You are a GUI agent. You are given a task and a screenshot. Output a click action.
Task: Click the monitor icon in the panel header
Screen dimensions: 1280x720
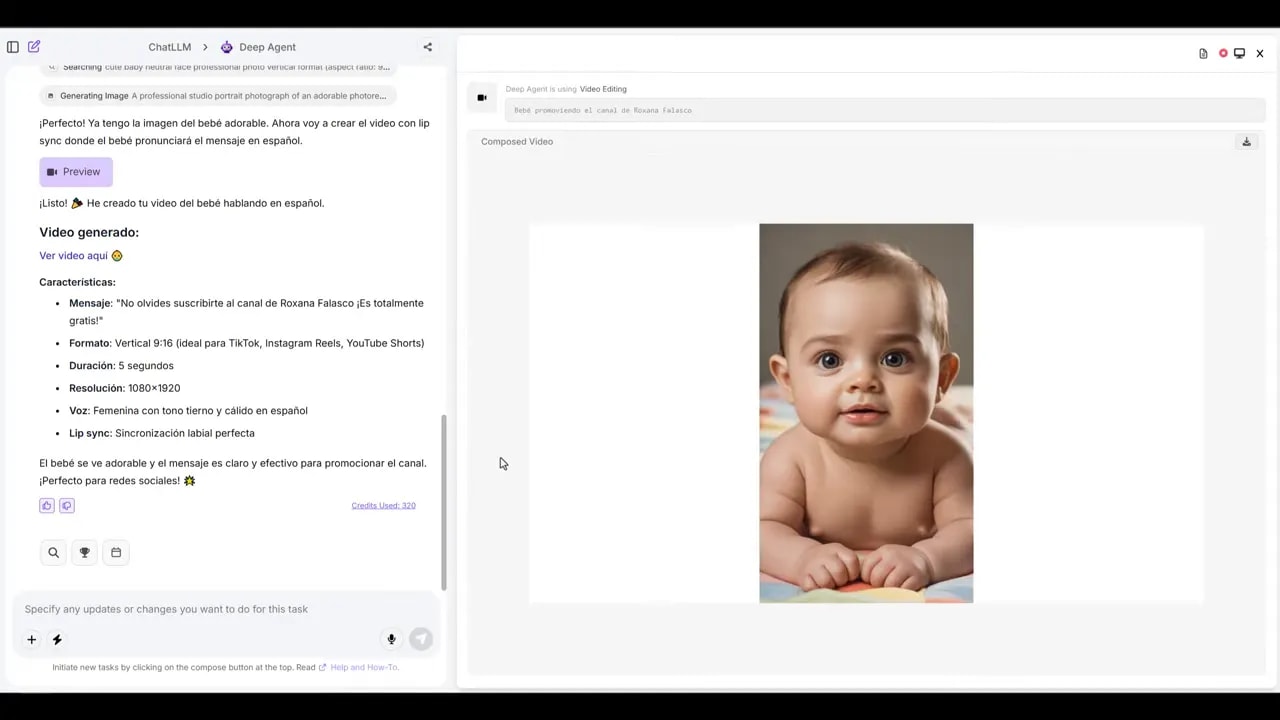[1240, 53]
